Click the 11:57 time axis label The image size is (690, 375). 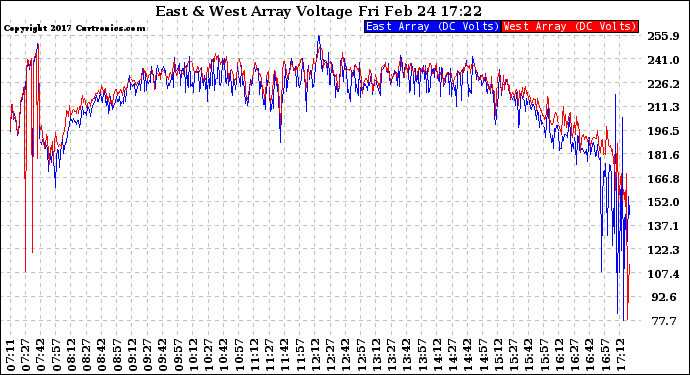(x=300, y=355)
